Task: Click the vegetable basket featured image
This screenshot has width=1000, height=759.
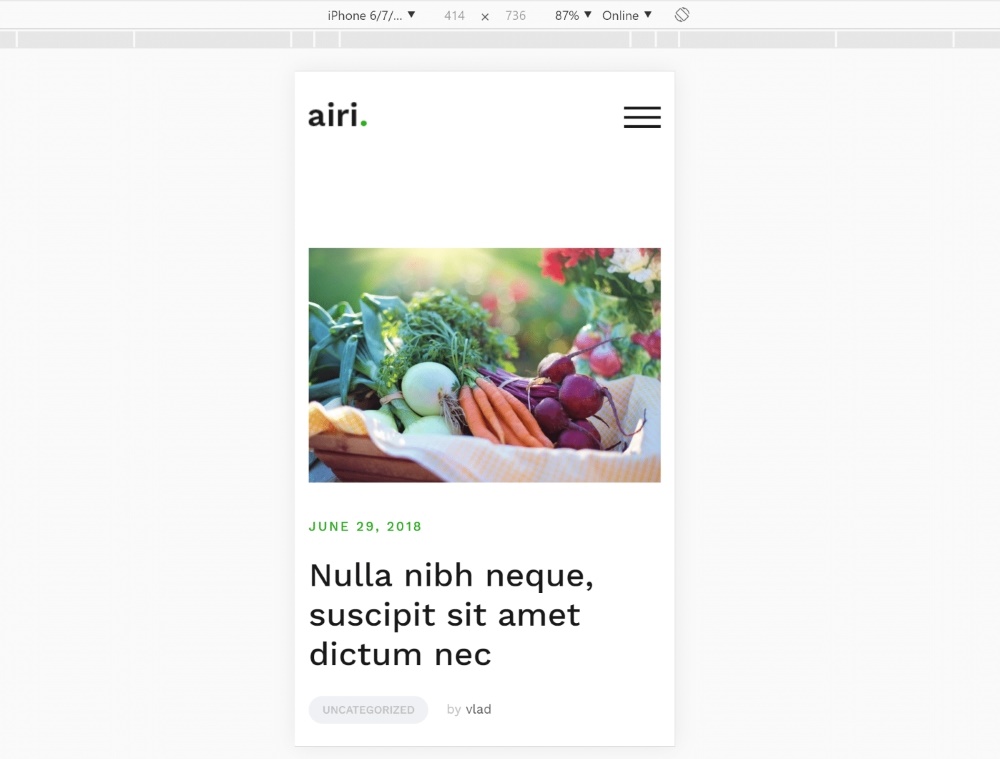Action: pyautogui.click(x=485, y=365)
